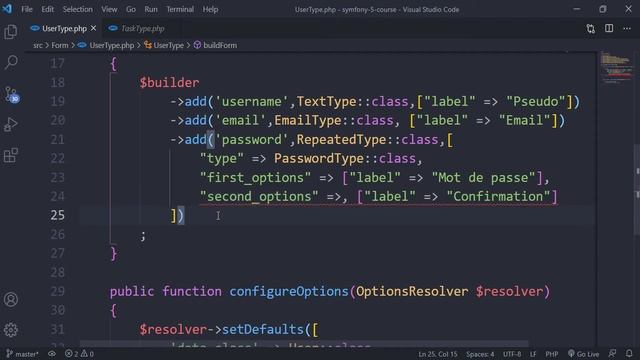Open the File menu
The image size is (640, 360).
pyautogui.click(x=27, y=9)
